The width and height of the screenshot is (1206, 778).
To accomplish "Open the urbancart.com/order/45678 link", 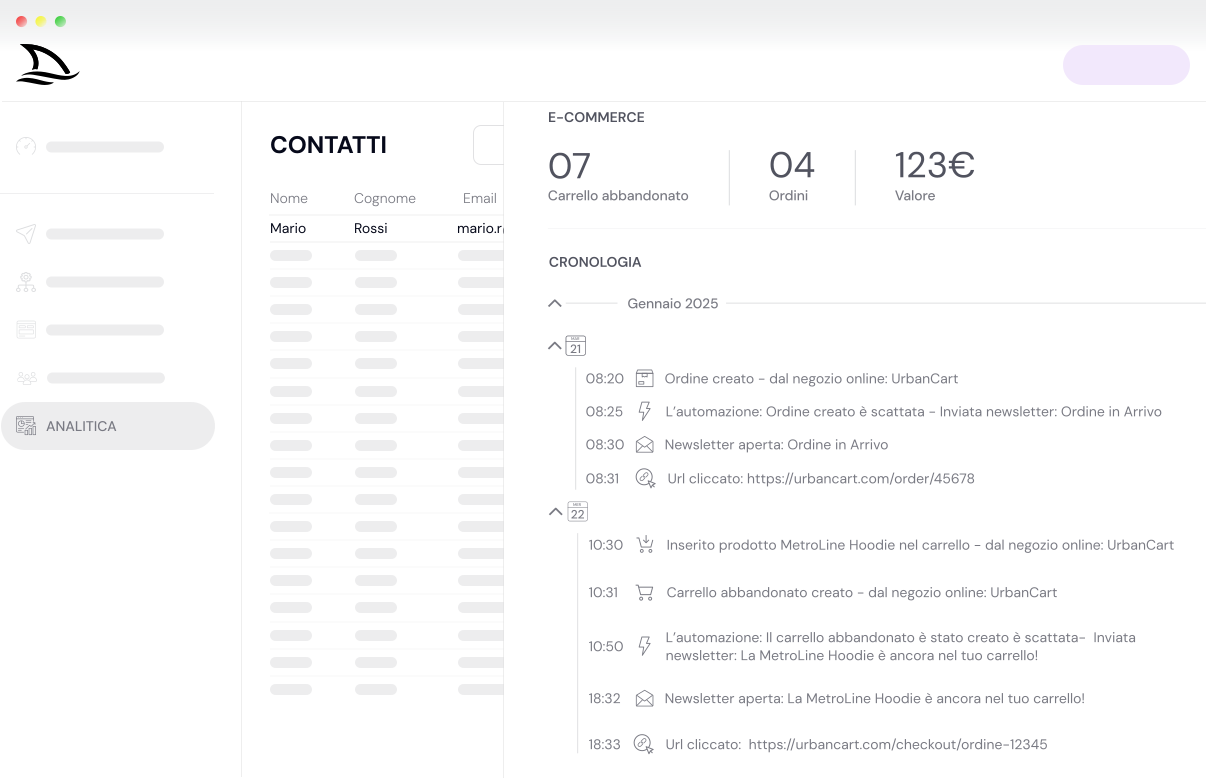I will tap(860, 479).
